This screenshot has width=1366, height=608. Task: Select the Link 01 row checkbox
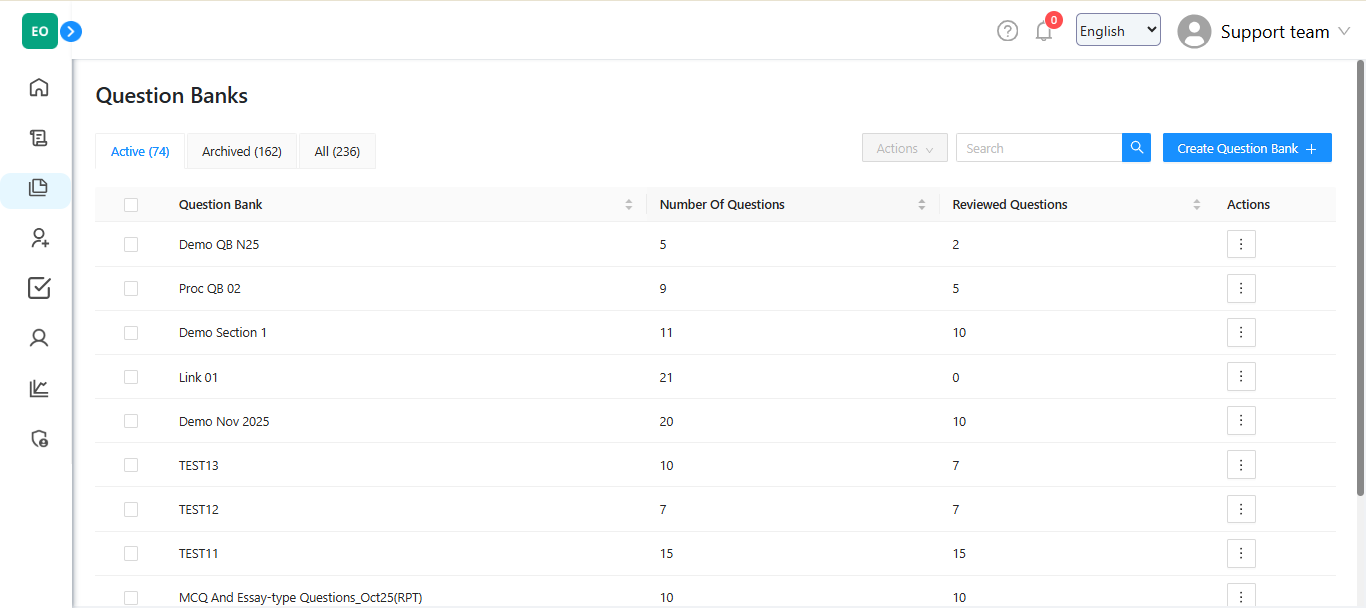[x=131, y=377]
